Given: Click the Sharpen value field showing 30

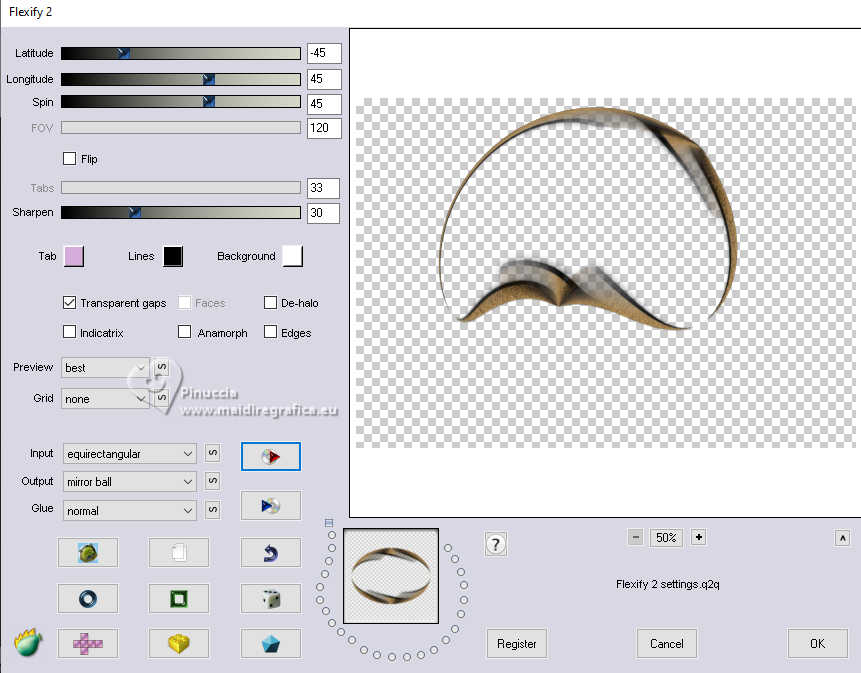Looking at the screenshot, I should tap(323, 213).
